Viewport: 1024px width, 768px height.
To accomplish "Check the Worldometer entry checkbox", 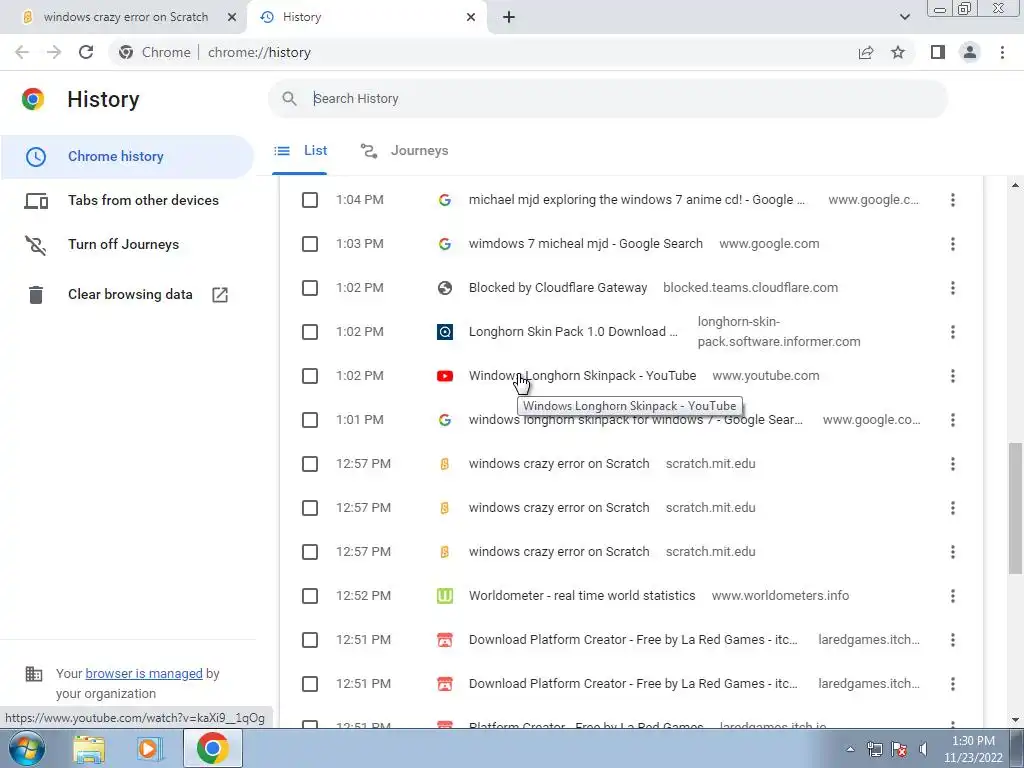I will point(310,596).
